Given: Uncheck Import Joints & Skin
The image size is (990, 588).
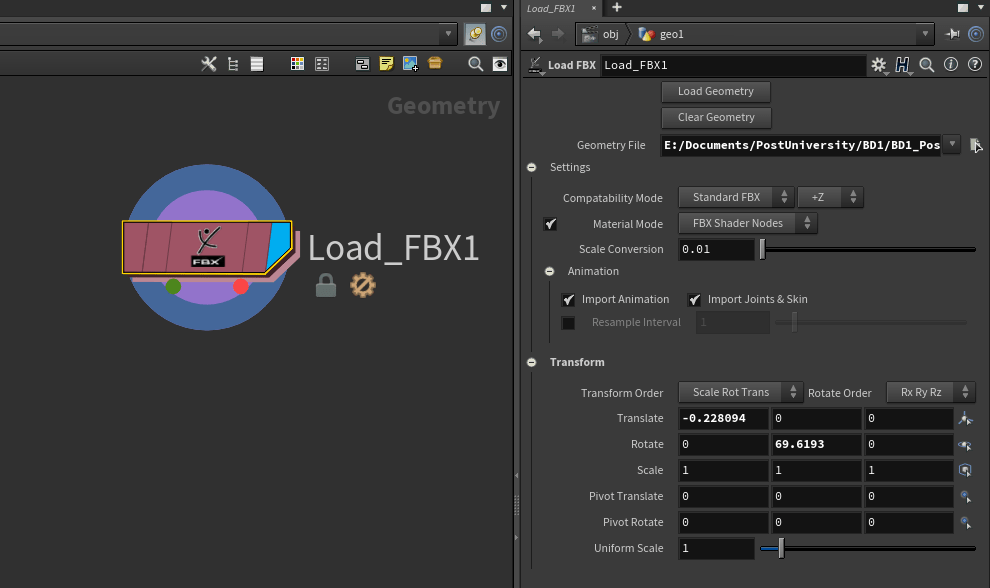Looking at the screenshot, I should [x=694, y=299].
